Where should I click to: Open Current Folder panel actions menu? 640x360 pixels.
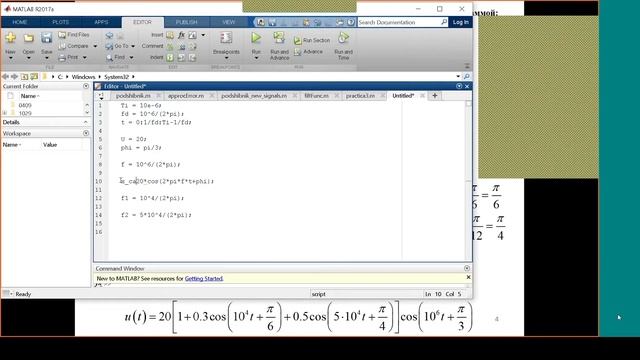tap(86, 87)
